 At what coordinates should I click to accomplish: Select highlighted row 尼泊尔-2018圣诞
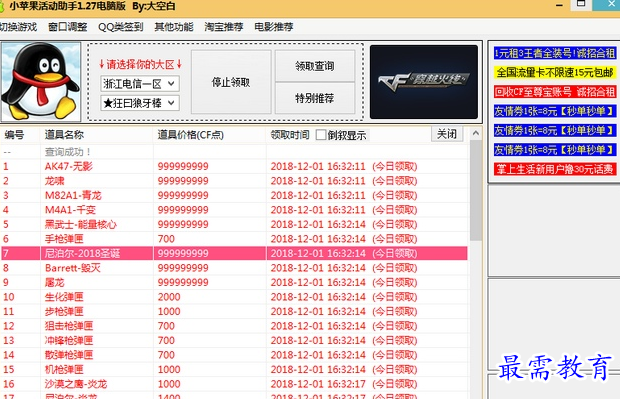point(234,253)
